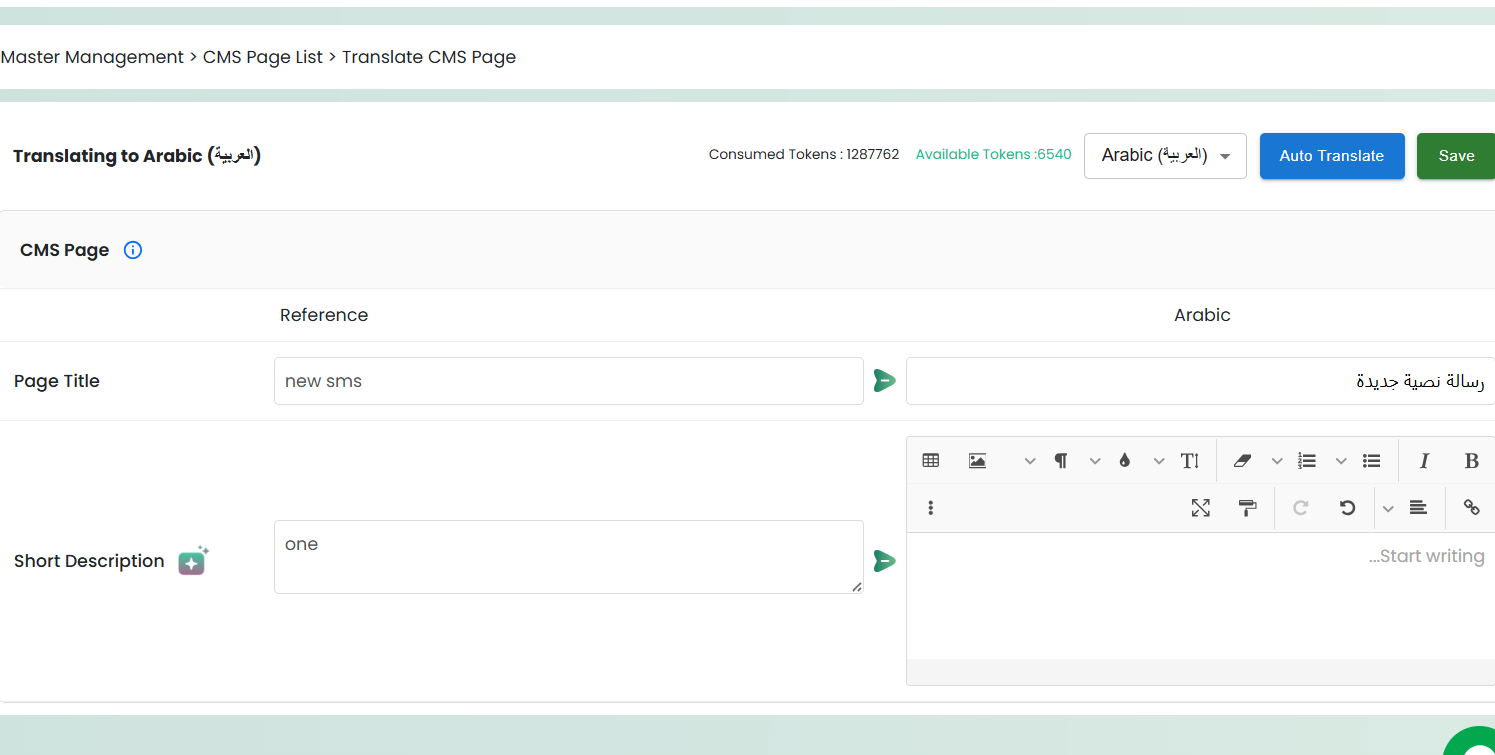Apply numbered list formatting
This screenshot has width=1495, height=755.
1307,461
